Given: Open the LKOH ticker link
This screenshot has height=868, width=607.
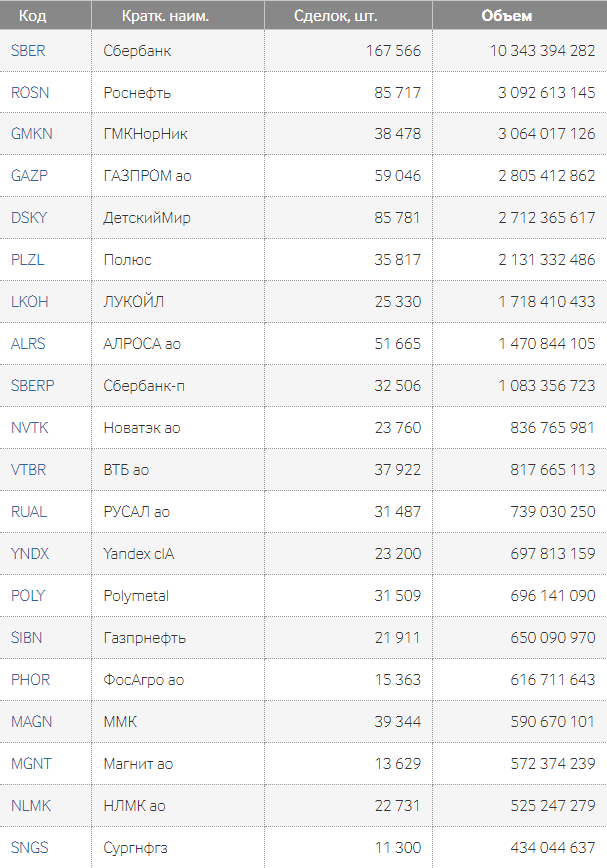Looking at the screenshot, I should (30, 302).
